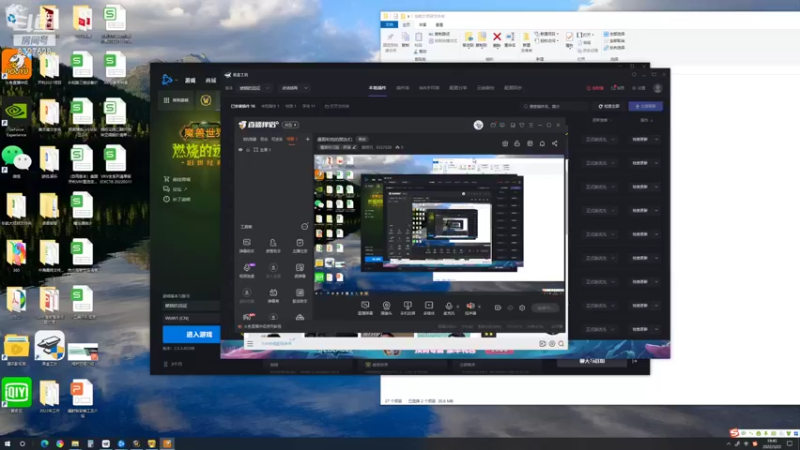Click Move to icon in Explorer ribbon
Viewport: 800px width, 450px height.
pos(468,39)
